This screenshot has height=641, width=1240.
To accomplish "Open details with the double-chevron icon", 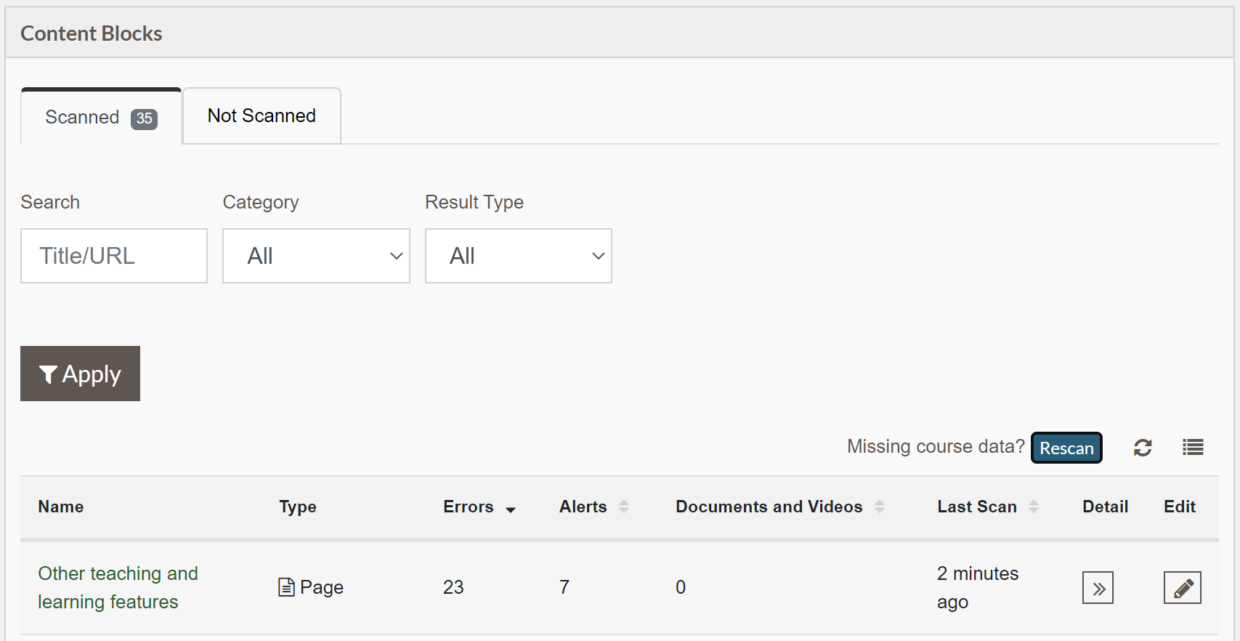I will pyautogui.click(x=1097, y=587).
